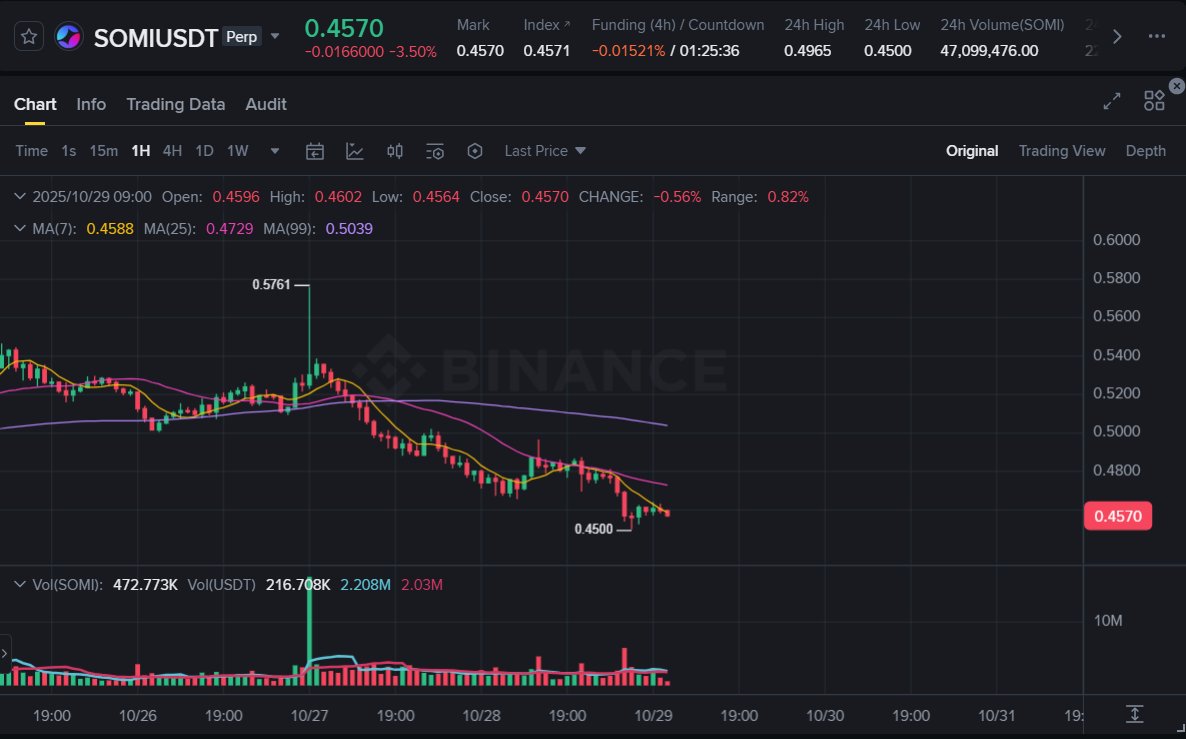The image size is (1186, 739).
Task: Click the MA(7) indicator value
Action: [x=110, y=228]
